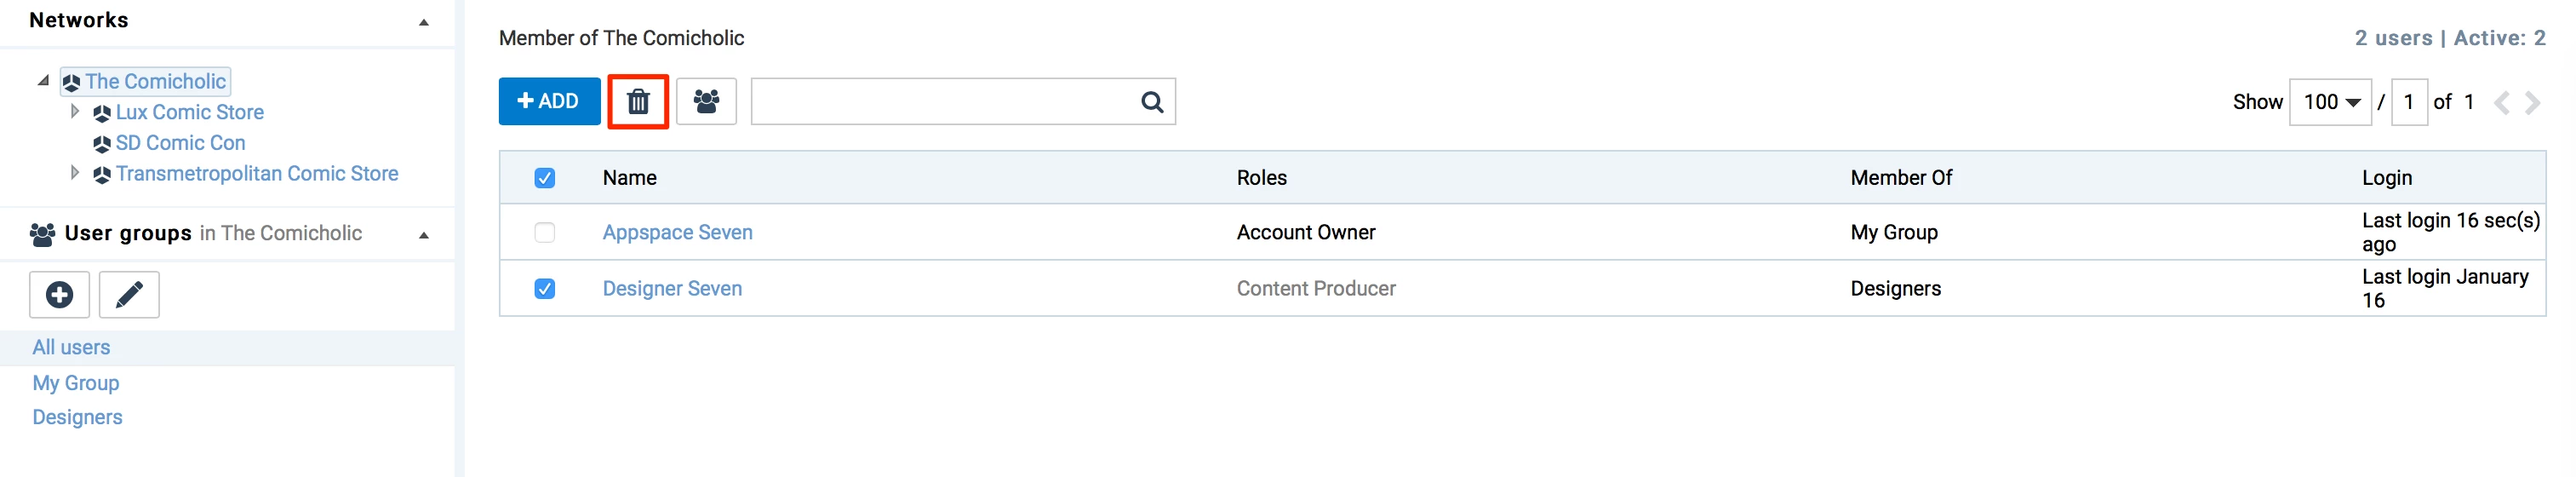Click the search magnifier icon

click(1152, 102)
